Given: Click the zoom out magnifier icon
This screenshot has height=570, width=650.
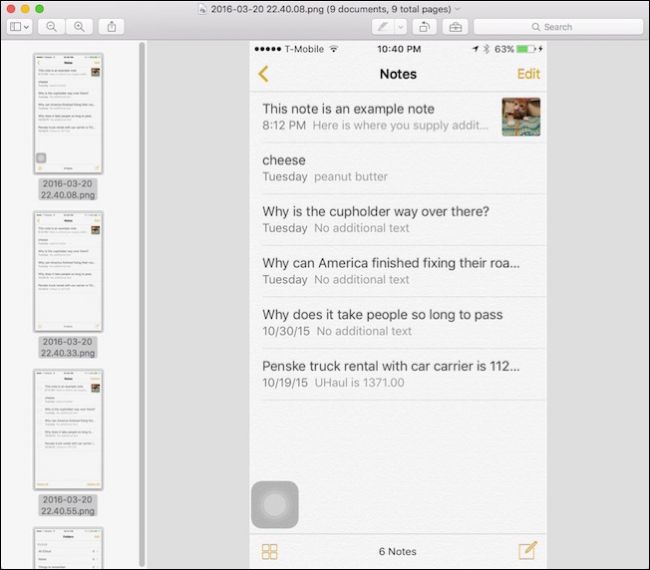Looking at the screenshot, I should (x=51, y=27).
